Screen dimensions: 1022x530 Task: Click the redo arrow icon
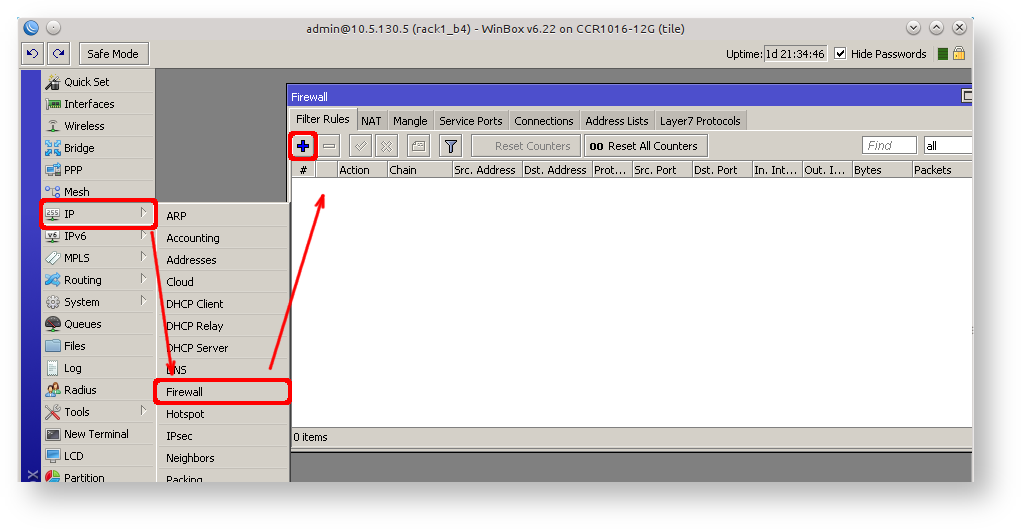point(59,54)
